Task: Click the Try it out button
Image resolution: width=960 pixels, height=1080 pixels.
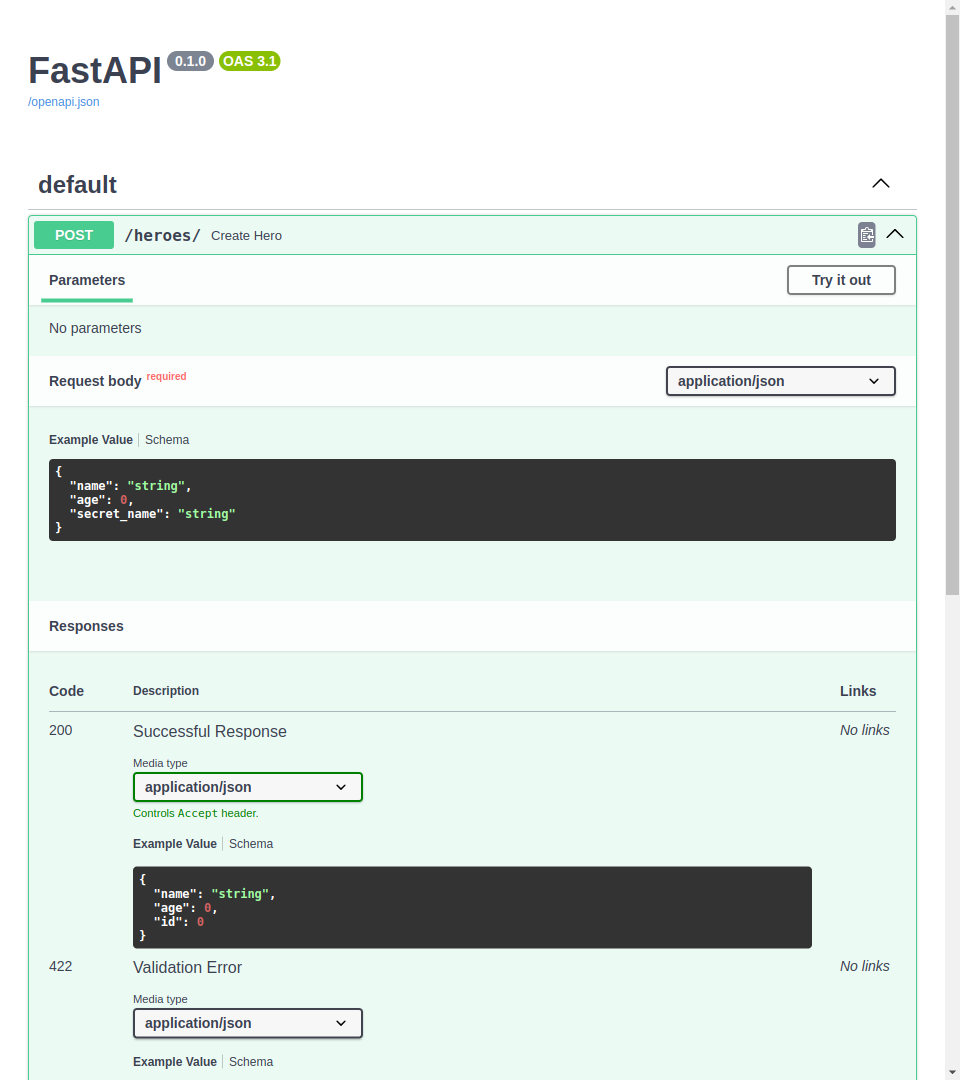Action: 840,280
